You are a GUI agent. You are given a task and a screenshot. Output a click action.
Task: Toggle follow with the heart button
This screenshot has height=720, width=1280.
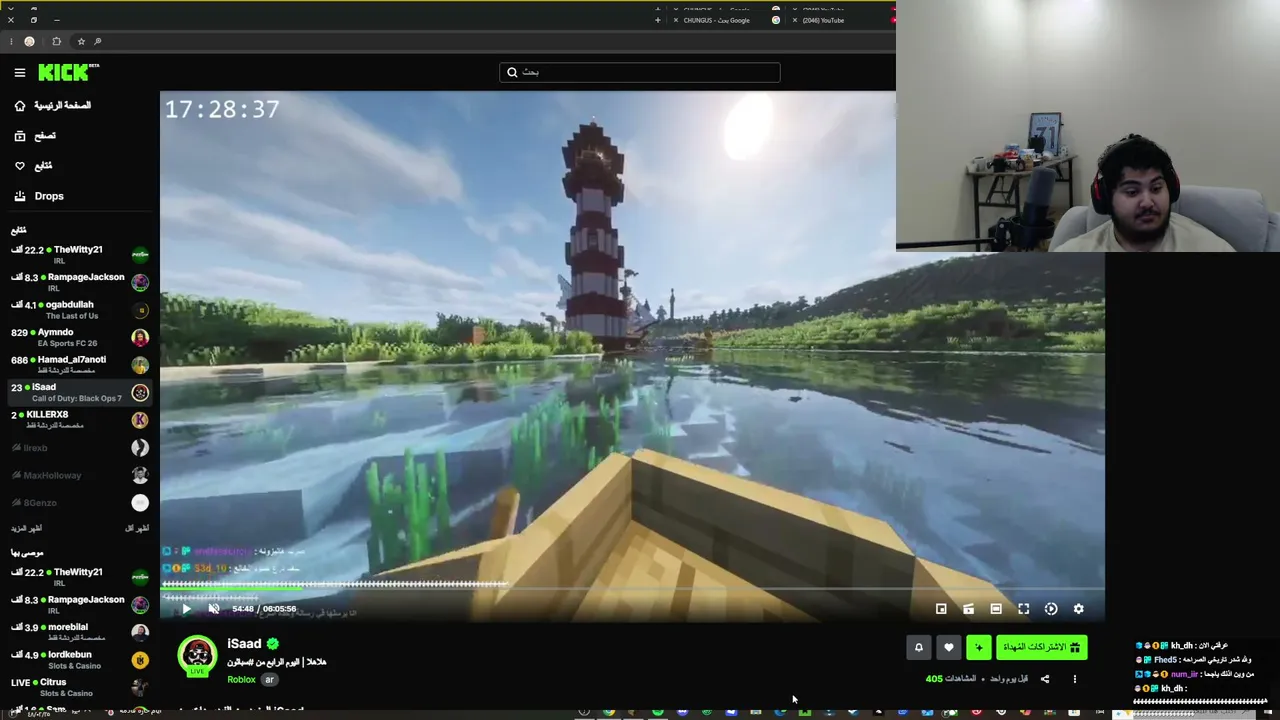click(949, 648)
